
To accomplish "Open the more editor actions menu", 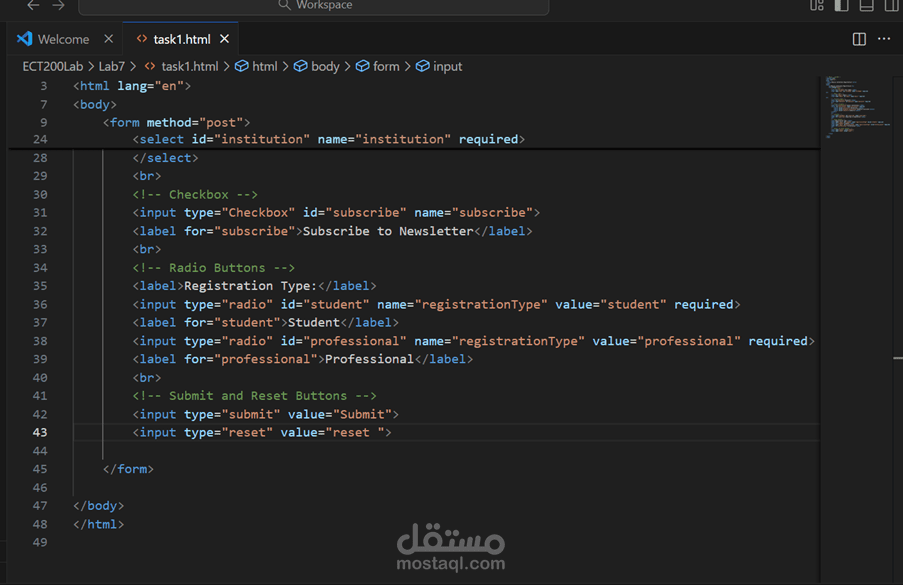I will point(884,39).
